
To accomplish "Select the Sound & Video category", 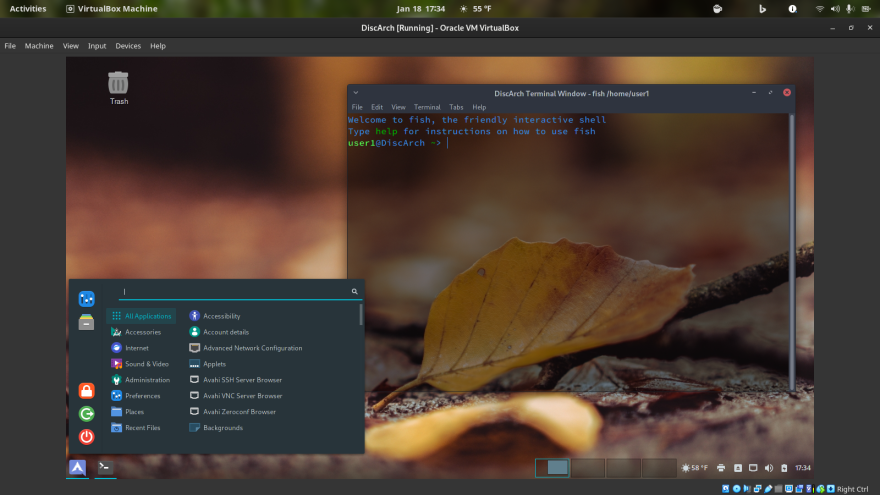I will coord(140,364).
